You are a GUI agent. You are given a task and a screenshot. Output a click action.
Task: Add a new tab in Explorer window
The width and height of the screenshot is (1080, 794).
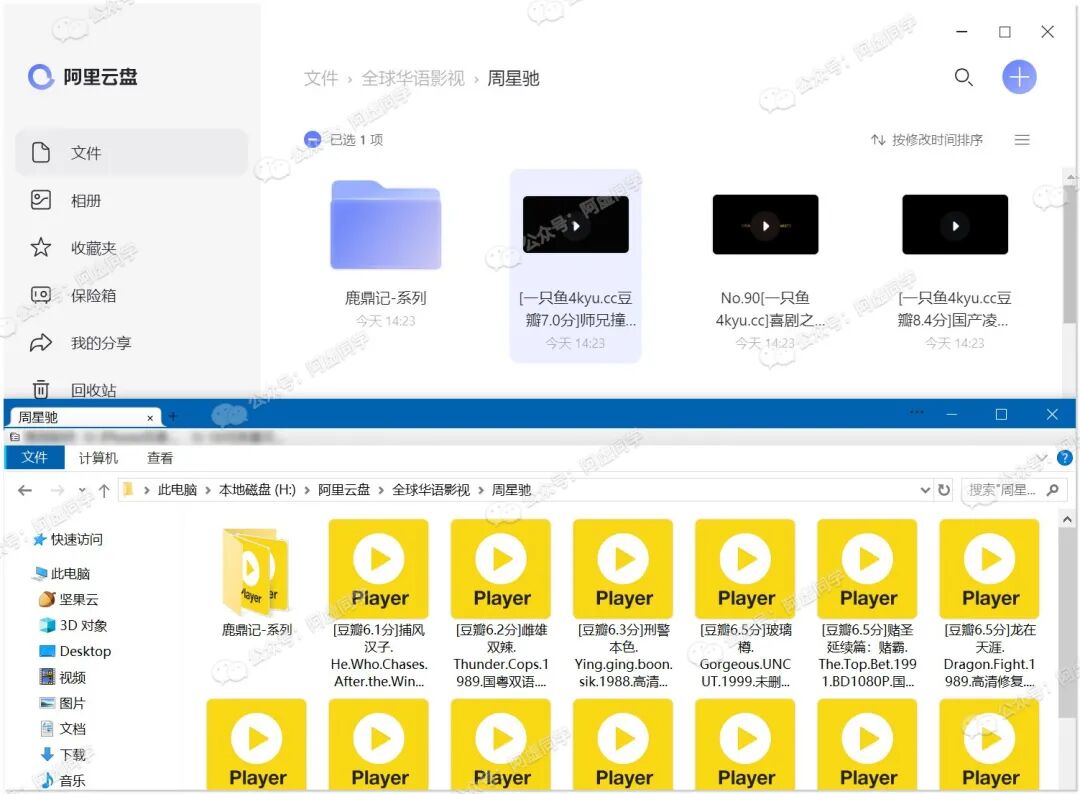tap(173, 417)
